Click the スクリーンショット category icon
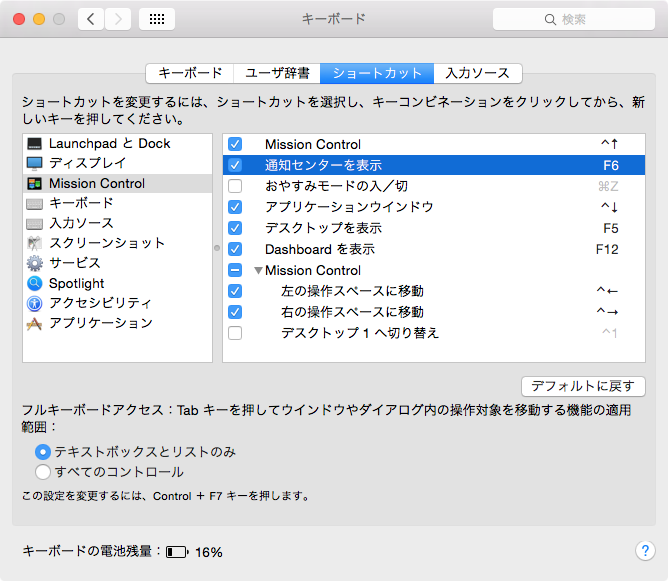This screenshot has height=581, width=668. 35,243
